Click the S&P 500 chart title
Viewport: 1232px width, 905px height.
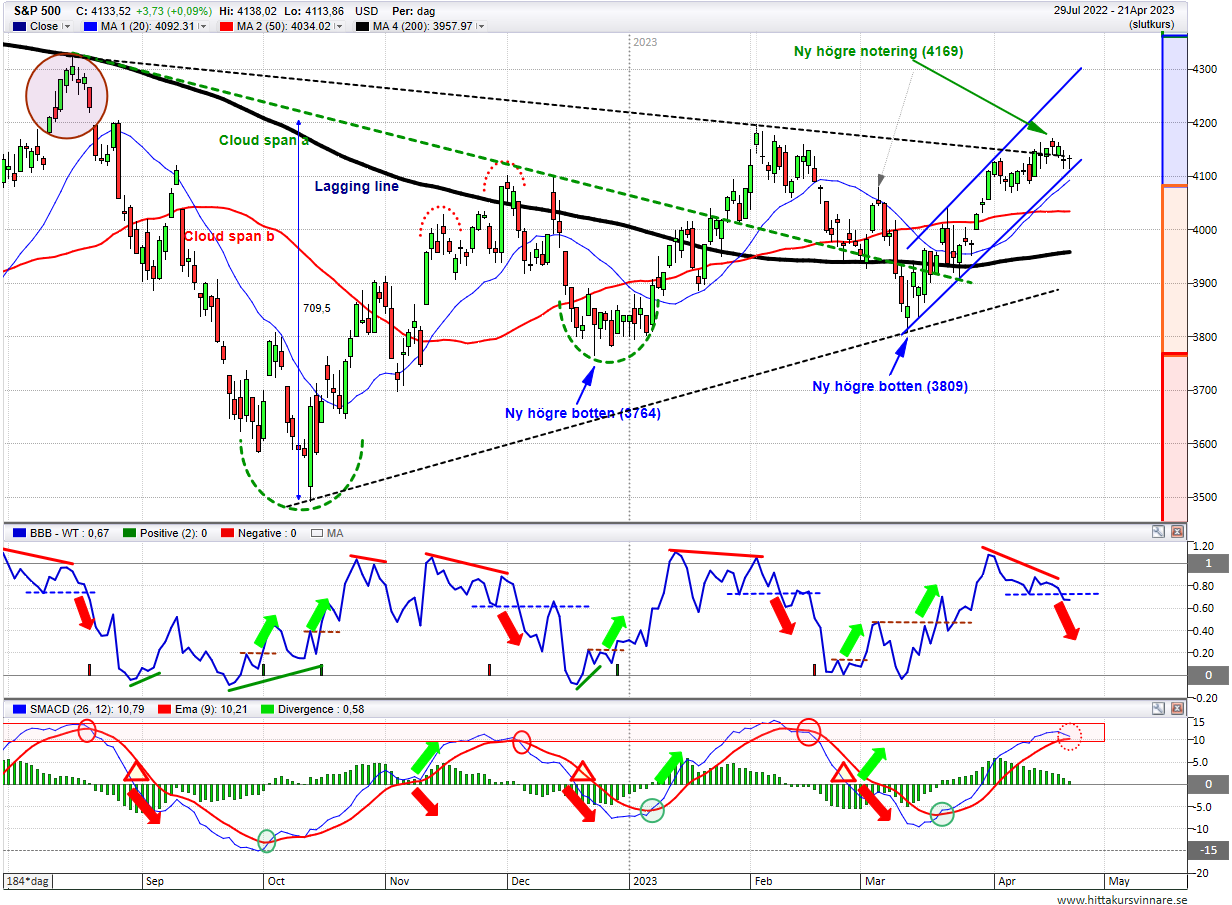pos(38,10)
